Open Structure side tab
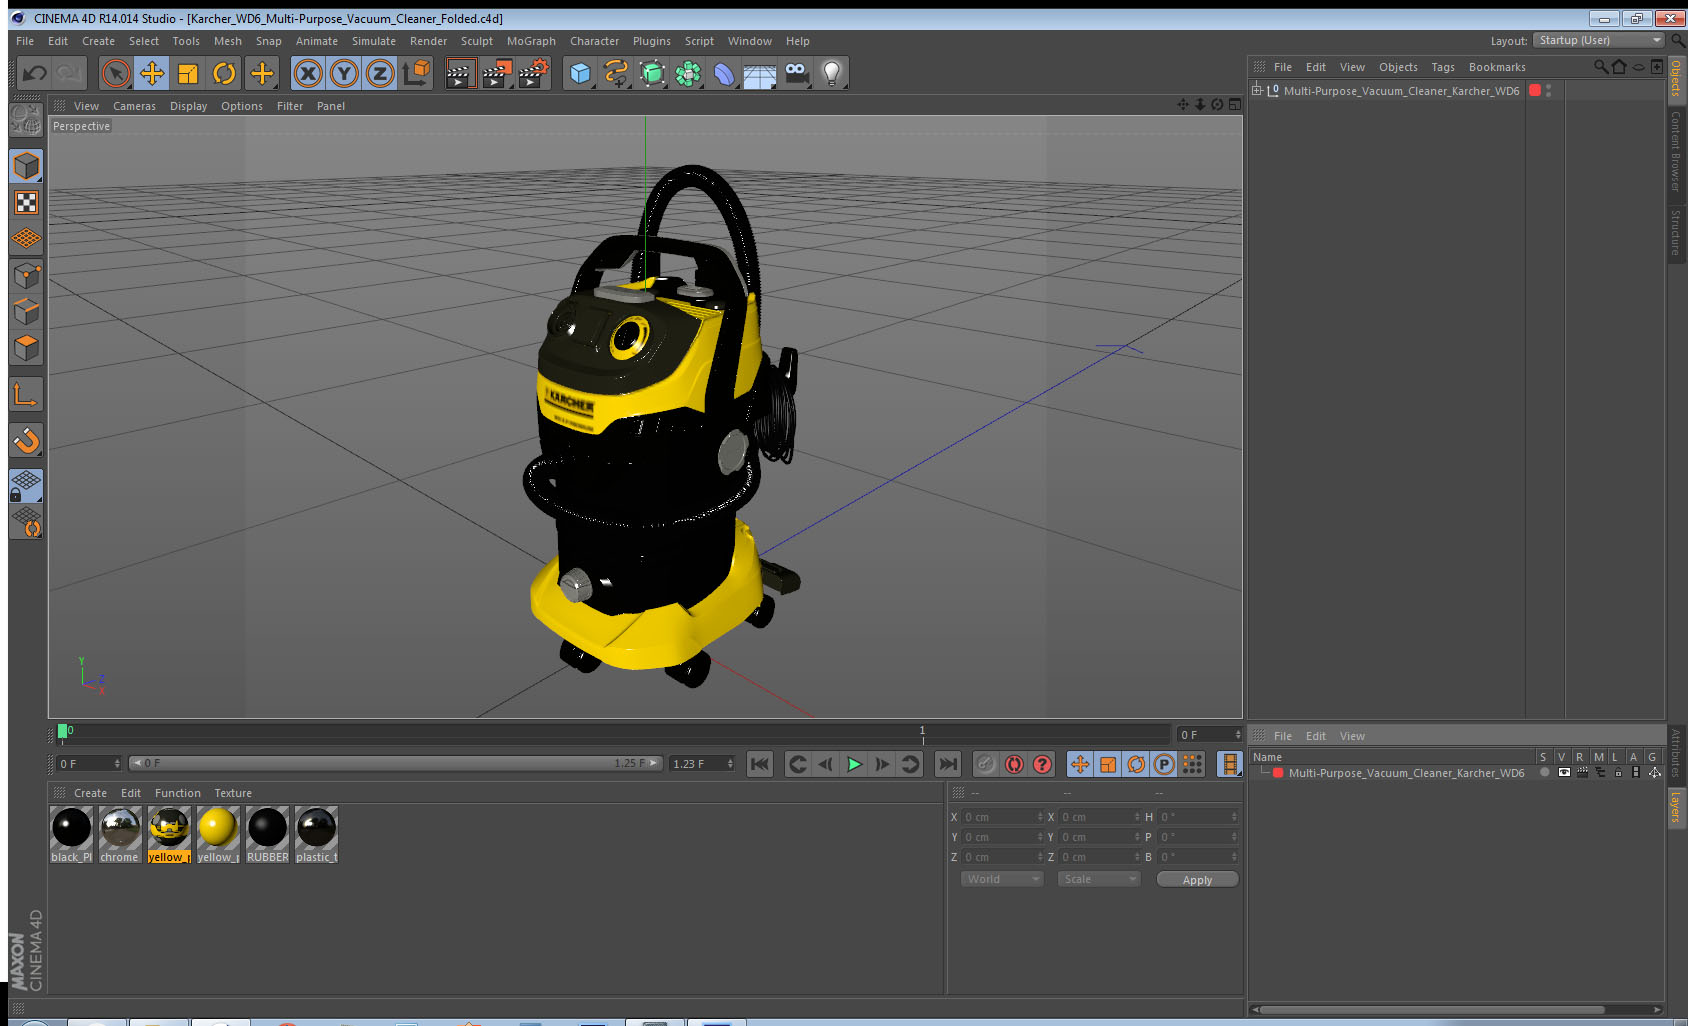This screenshot has width=1688, height=1026. (x=1676, y=232)
